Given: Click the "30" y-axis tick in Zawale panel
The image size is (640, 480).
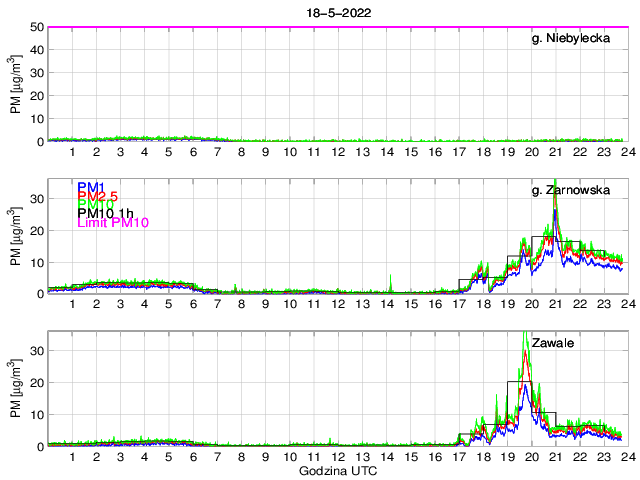Looking at the screenshot, I should coord(37,351).
